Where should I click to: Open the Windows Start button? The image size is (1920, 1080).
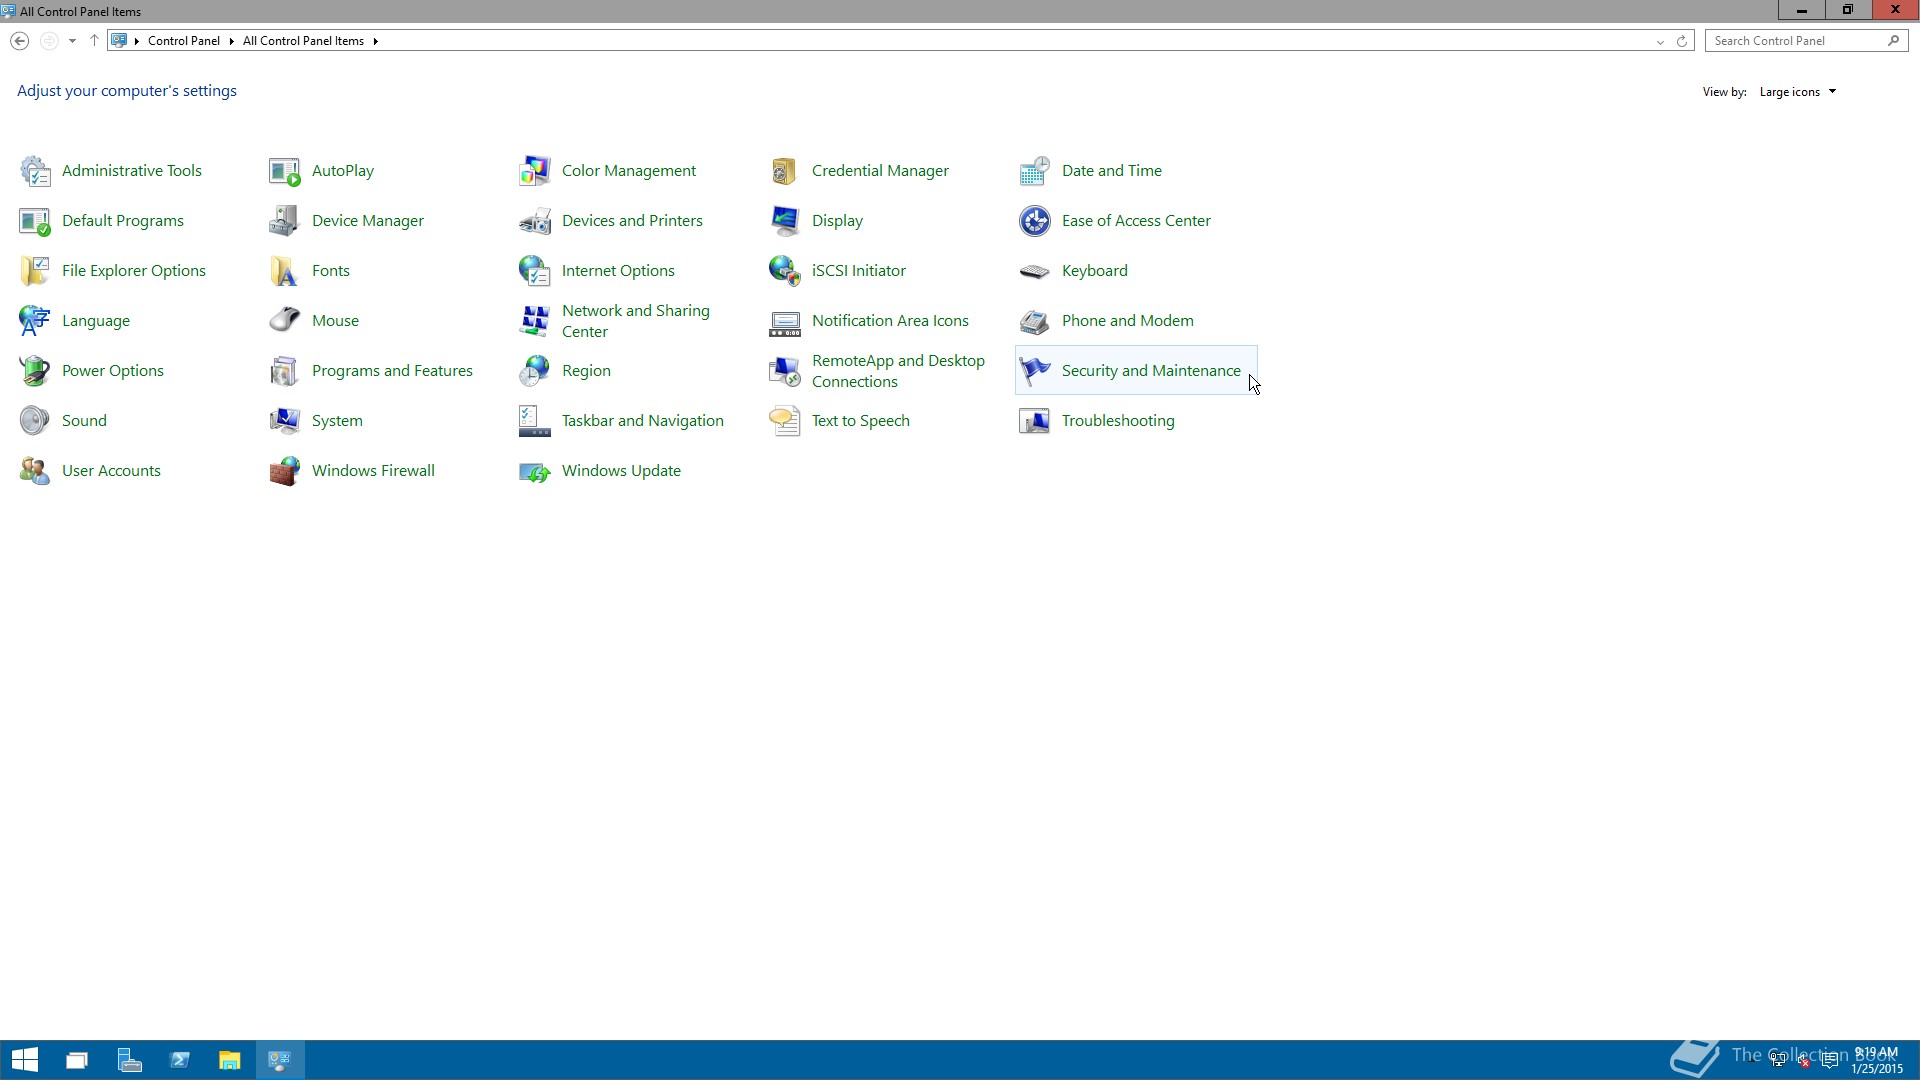[24, 1060]
